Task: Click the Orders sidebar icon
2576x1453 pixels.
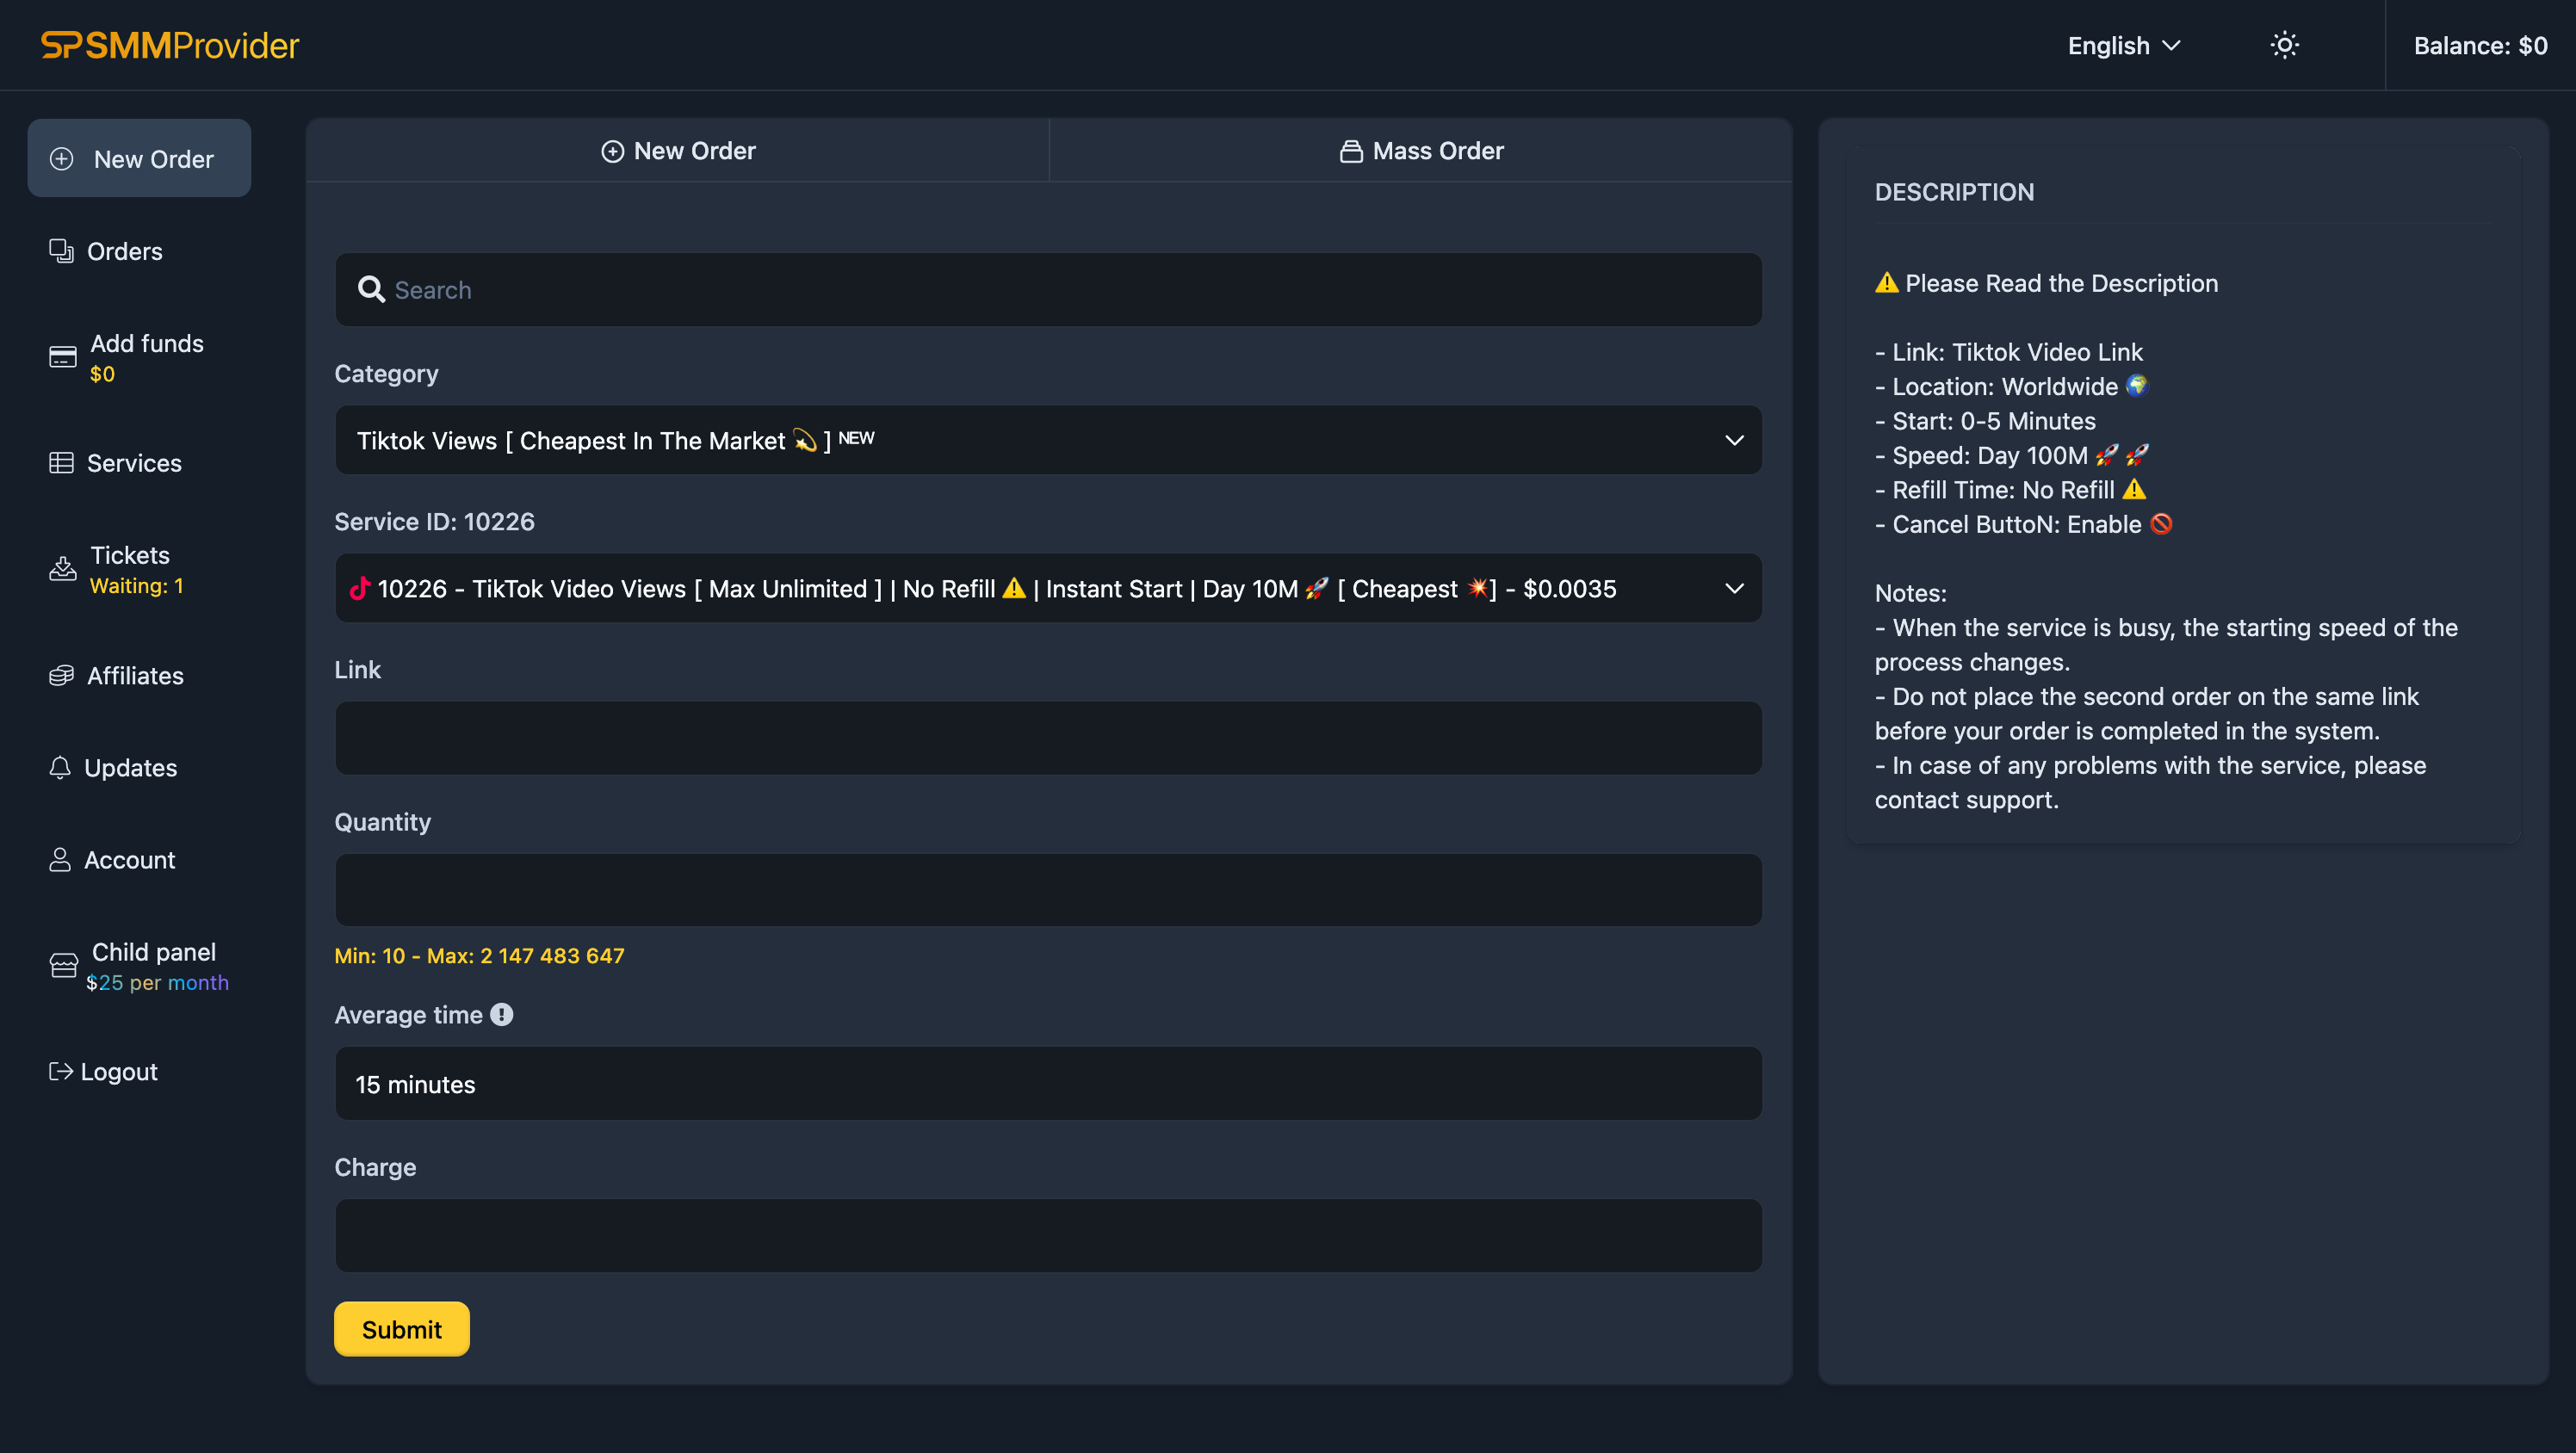Action: tap(61, 251)
